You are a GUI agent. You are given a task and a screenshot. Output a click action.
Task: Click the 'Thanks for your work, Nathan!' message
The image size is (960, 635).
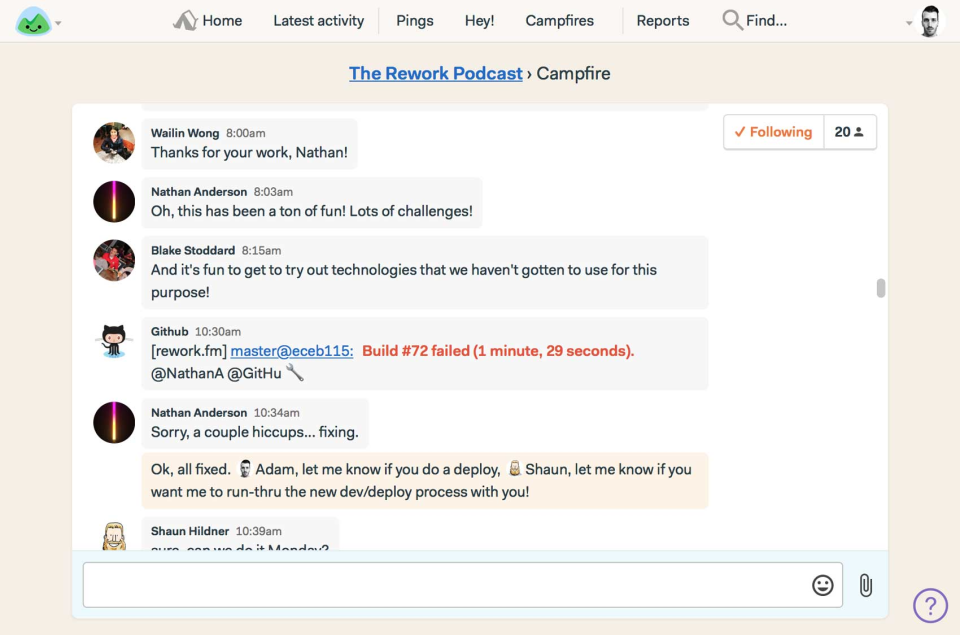[x=249, y=152]
